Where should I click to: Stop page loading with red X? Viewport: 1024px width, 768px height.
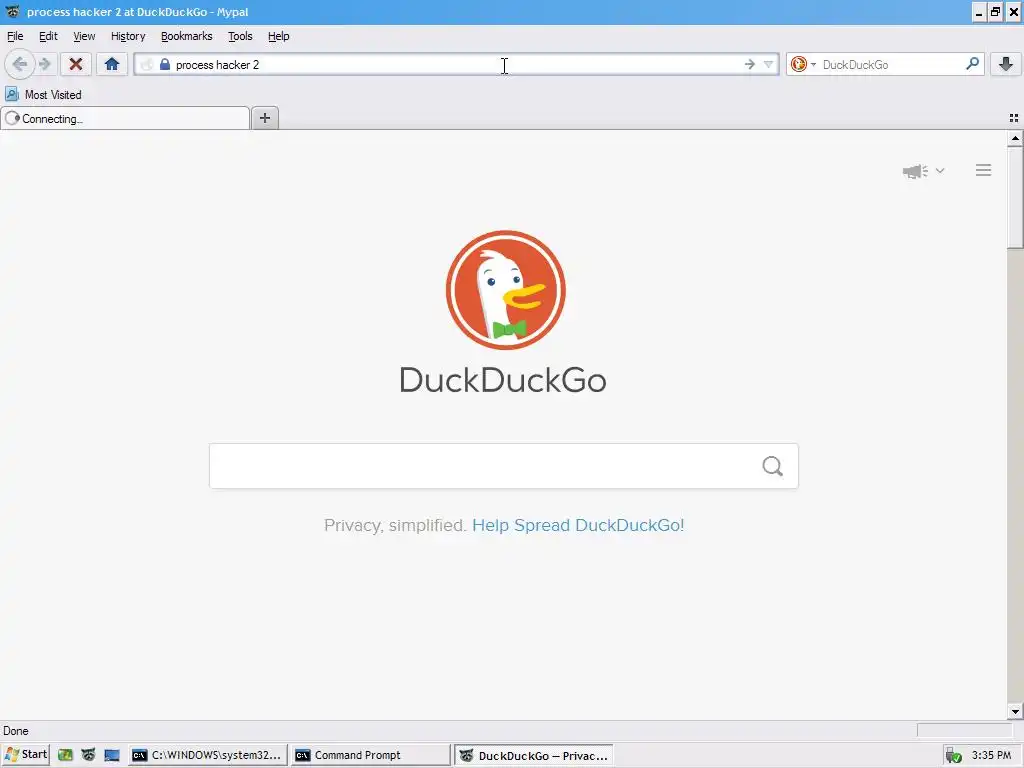click(76, 64)
